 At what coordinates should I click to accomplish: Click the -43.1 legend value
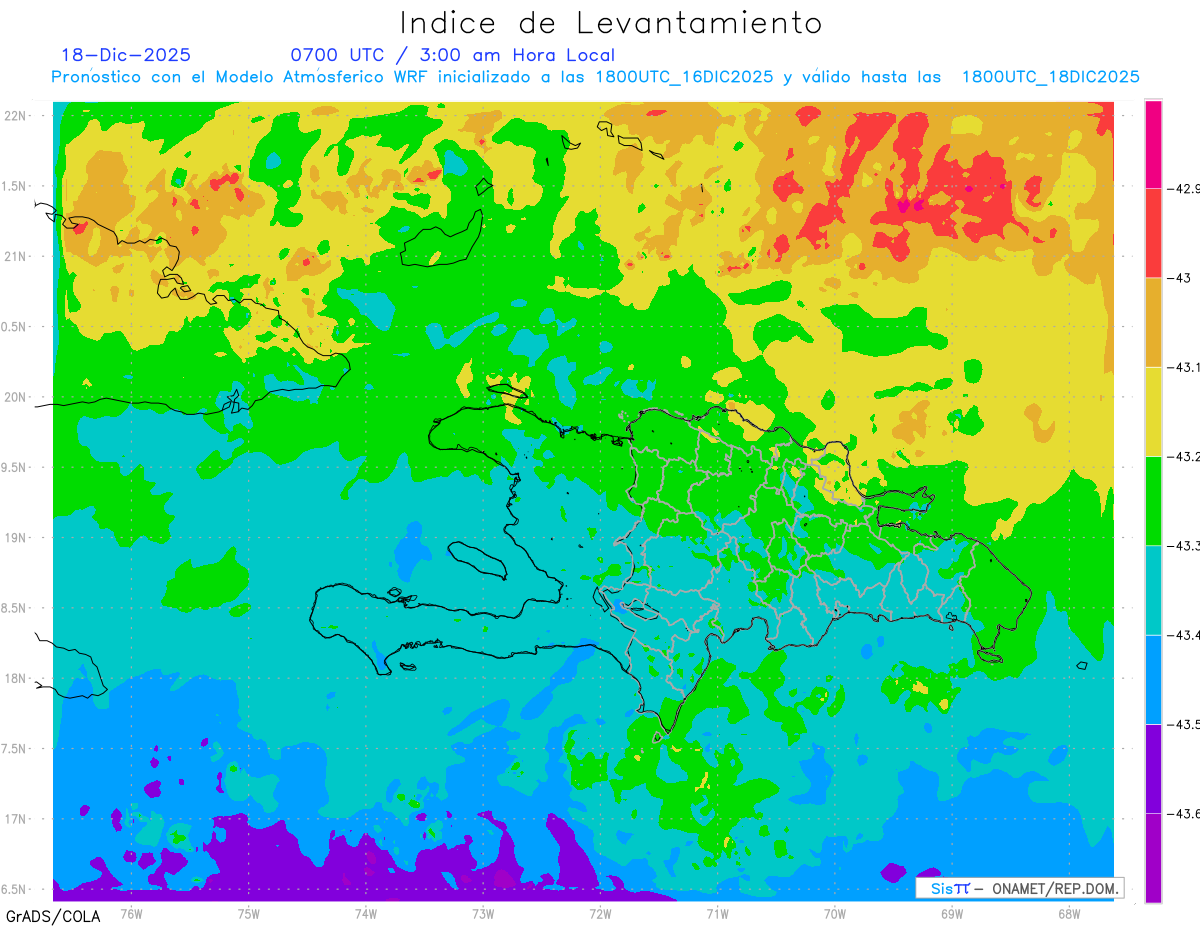click(1184, 367)
